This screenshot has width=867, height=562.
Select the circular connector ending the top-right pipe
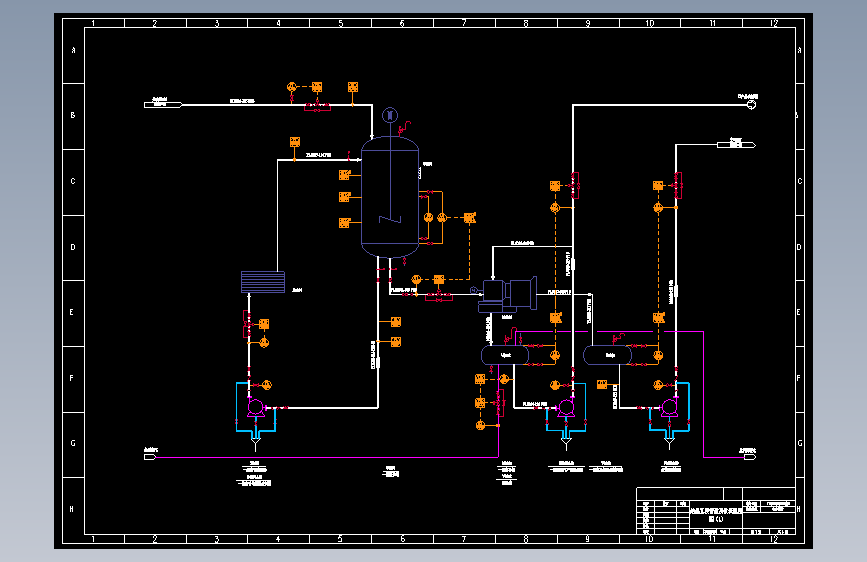[751, 105]
